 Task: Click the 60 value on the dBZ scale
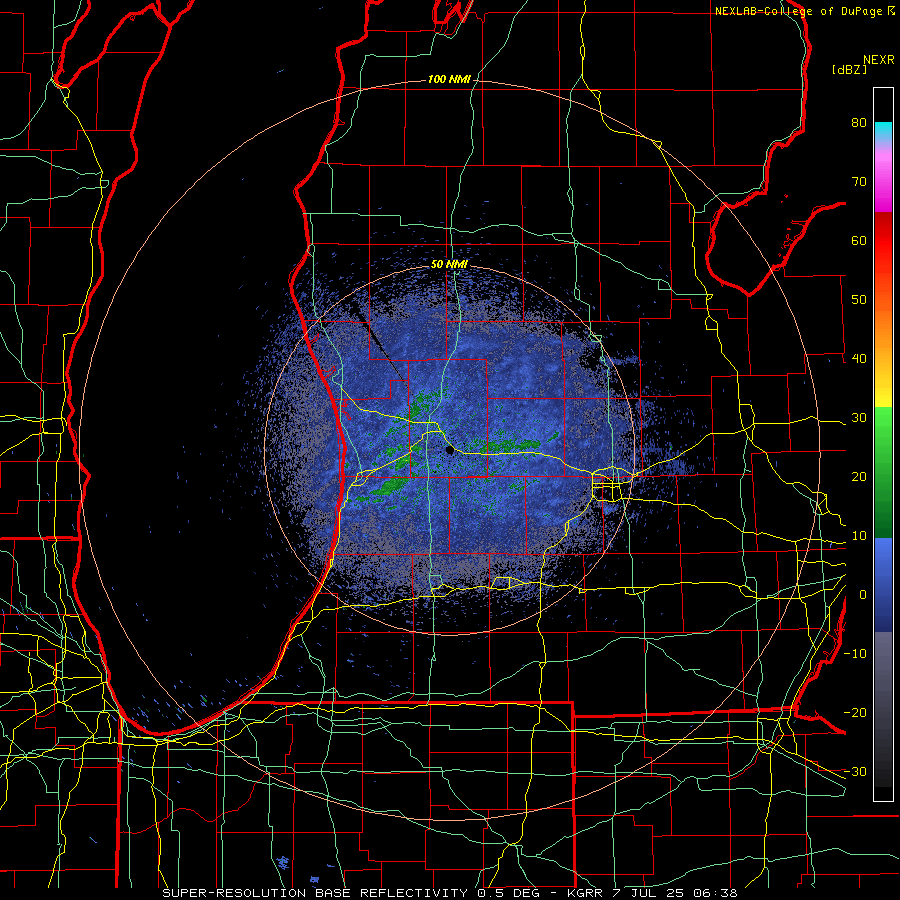click(859, 240)
